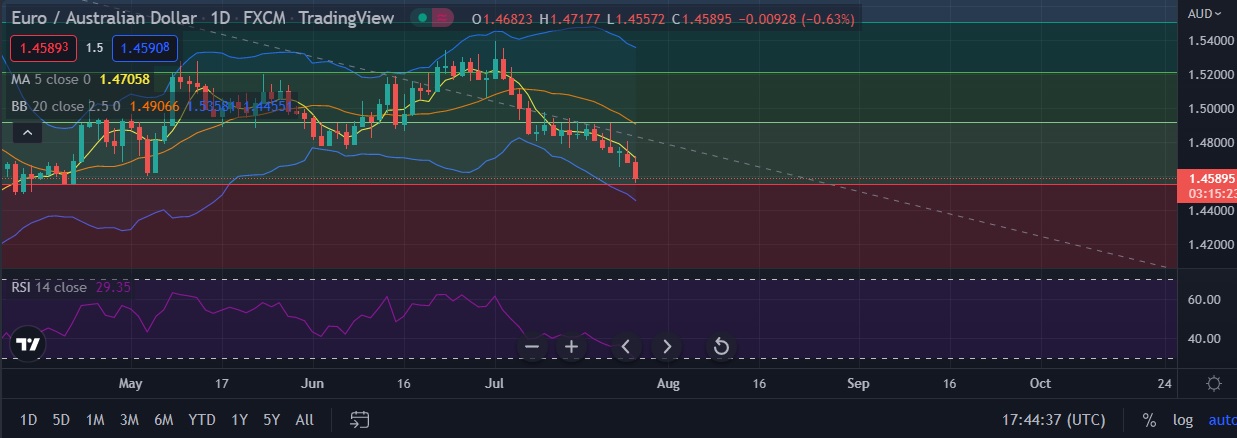Click the RSI value 29.35
This screenshot has width=1237, height=438.
pos(113,287)
